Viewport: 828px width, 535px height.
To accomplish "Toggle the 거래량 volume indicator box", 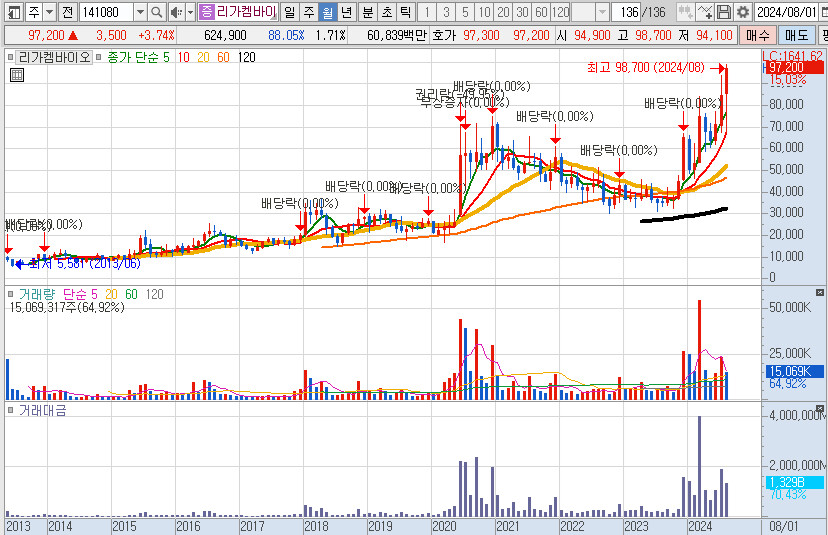I will click(11, 295).
